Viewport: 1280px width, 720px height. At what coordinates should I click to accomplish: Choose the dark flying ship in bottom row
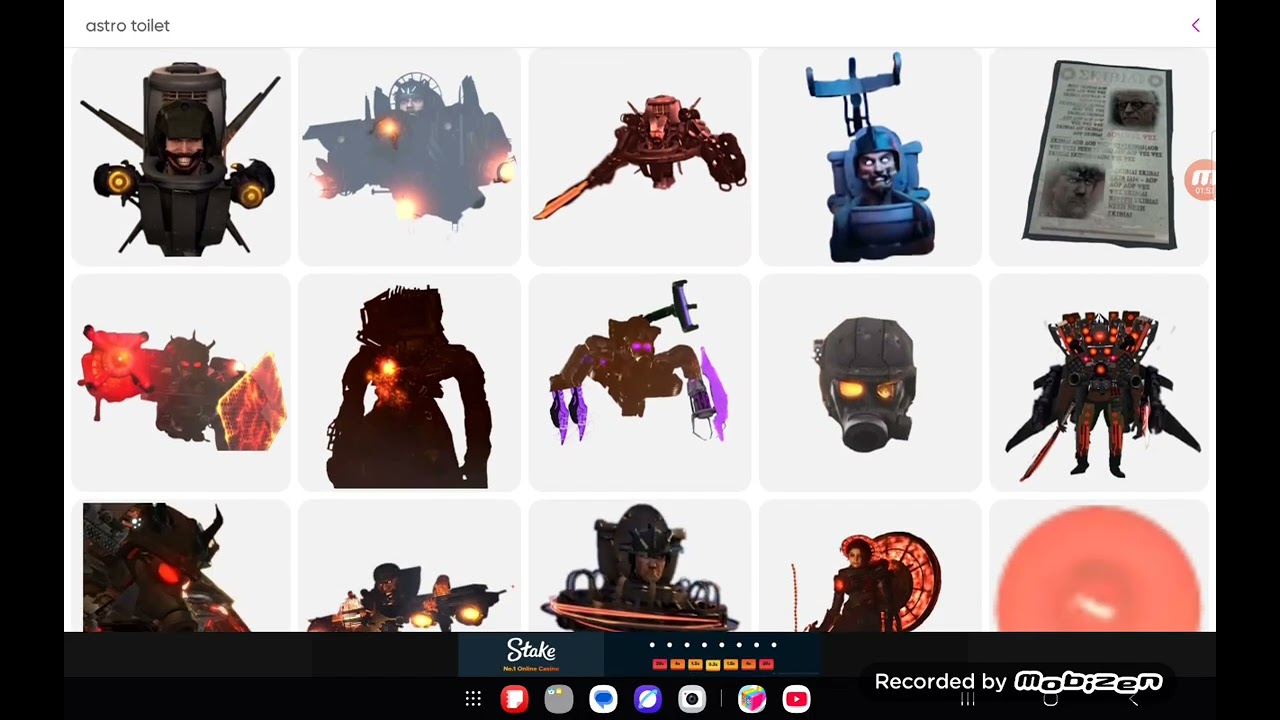(x=409, y=566)
